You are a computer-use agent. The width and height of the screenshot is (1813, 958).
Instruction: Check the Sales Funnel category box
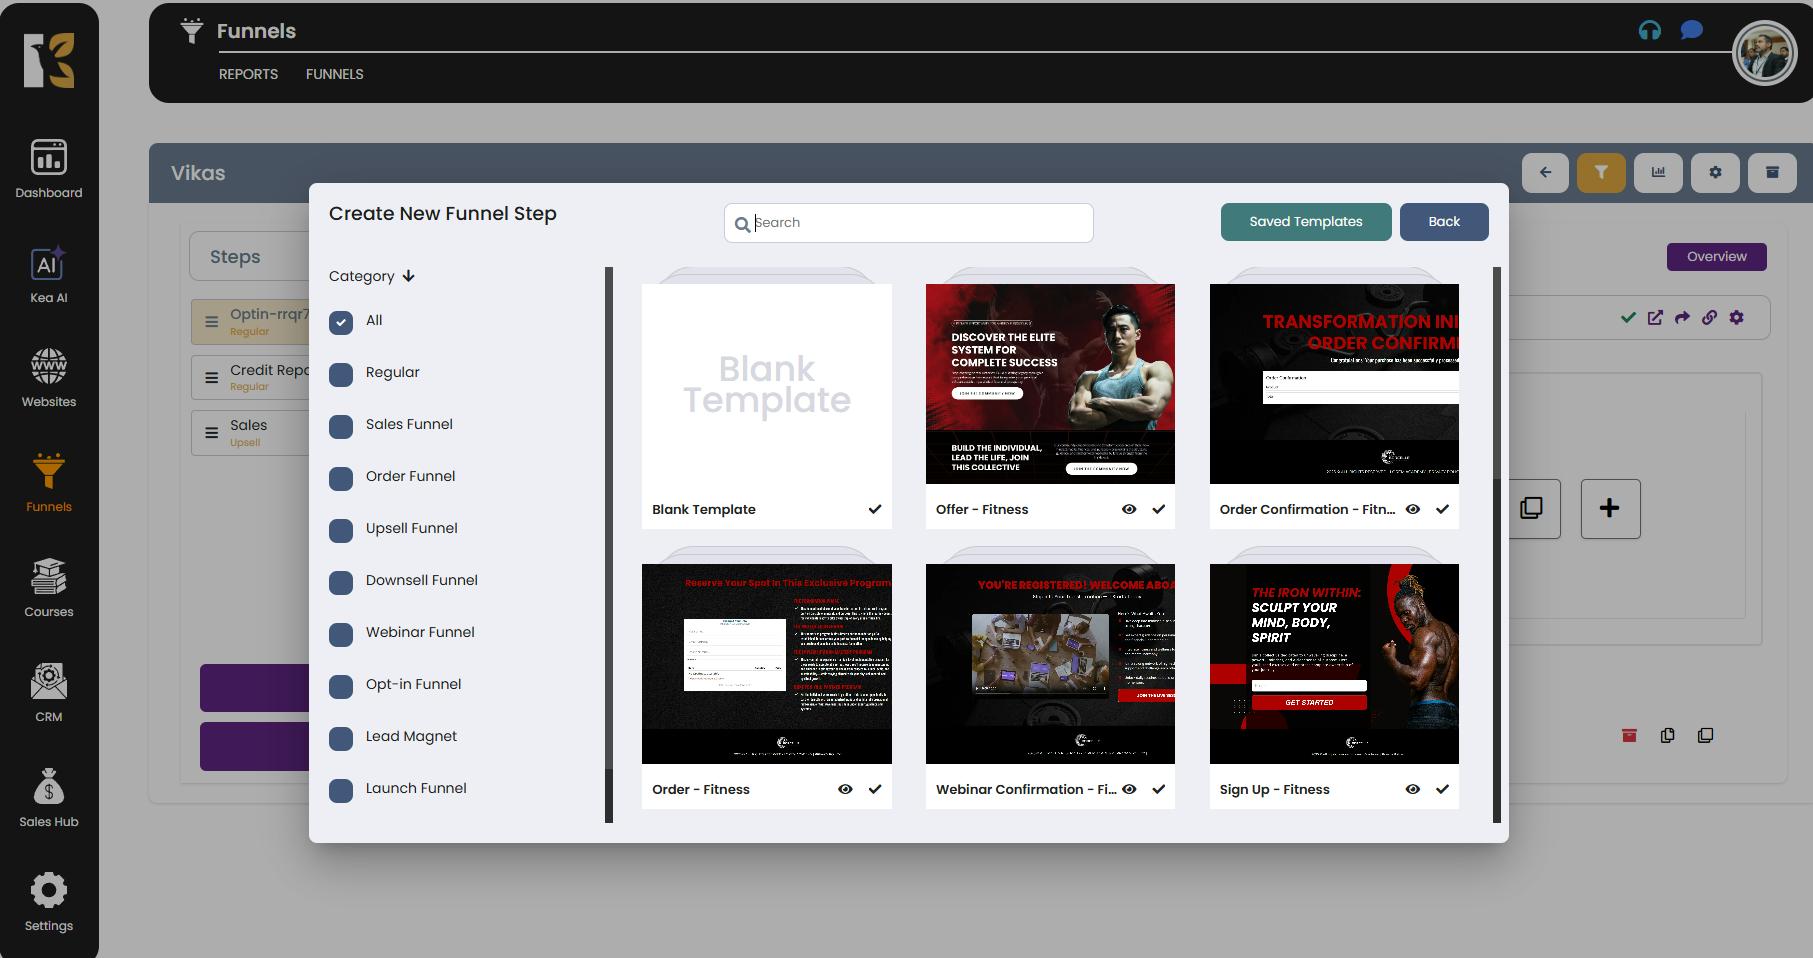point(341,426)
